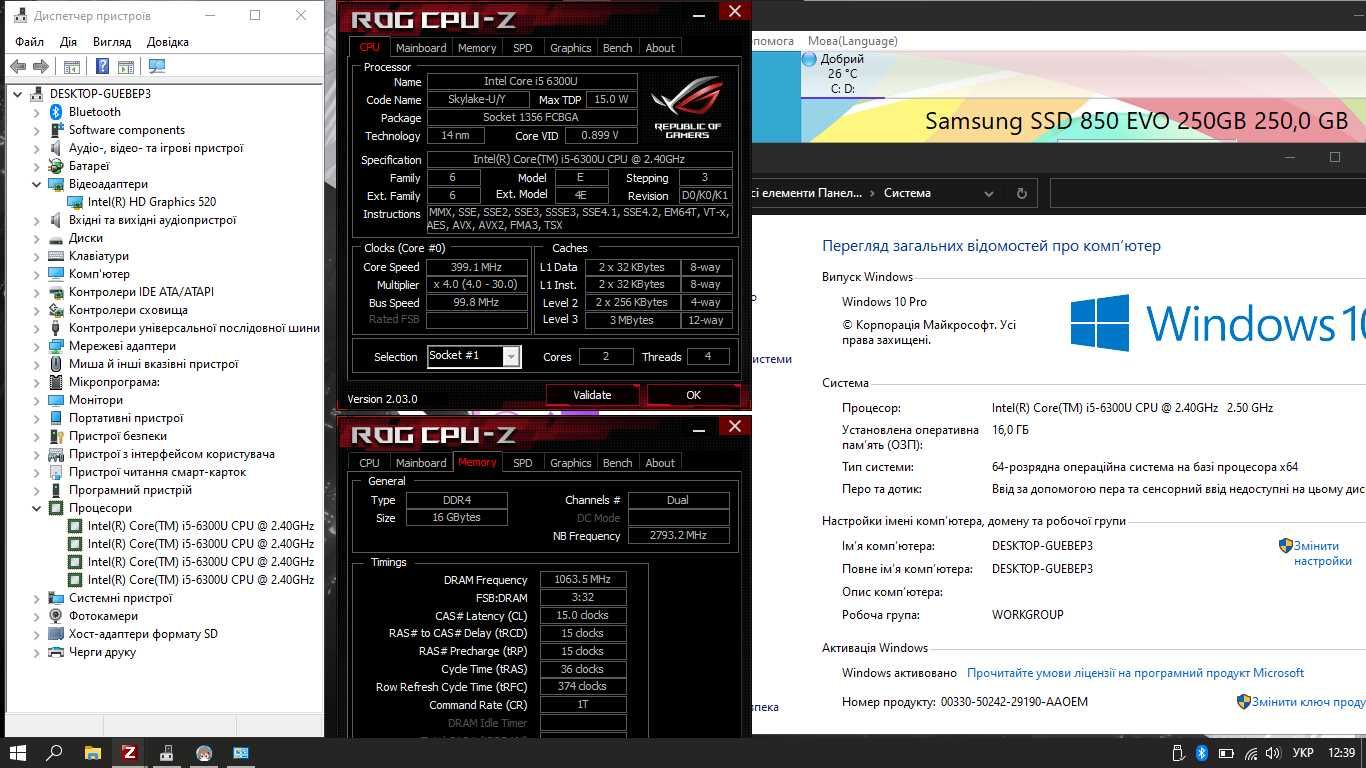
Task: Click the taskbar clock 12:39
Action: click(x=1342, y=753)
